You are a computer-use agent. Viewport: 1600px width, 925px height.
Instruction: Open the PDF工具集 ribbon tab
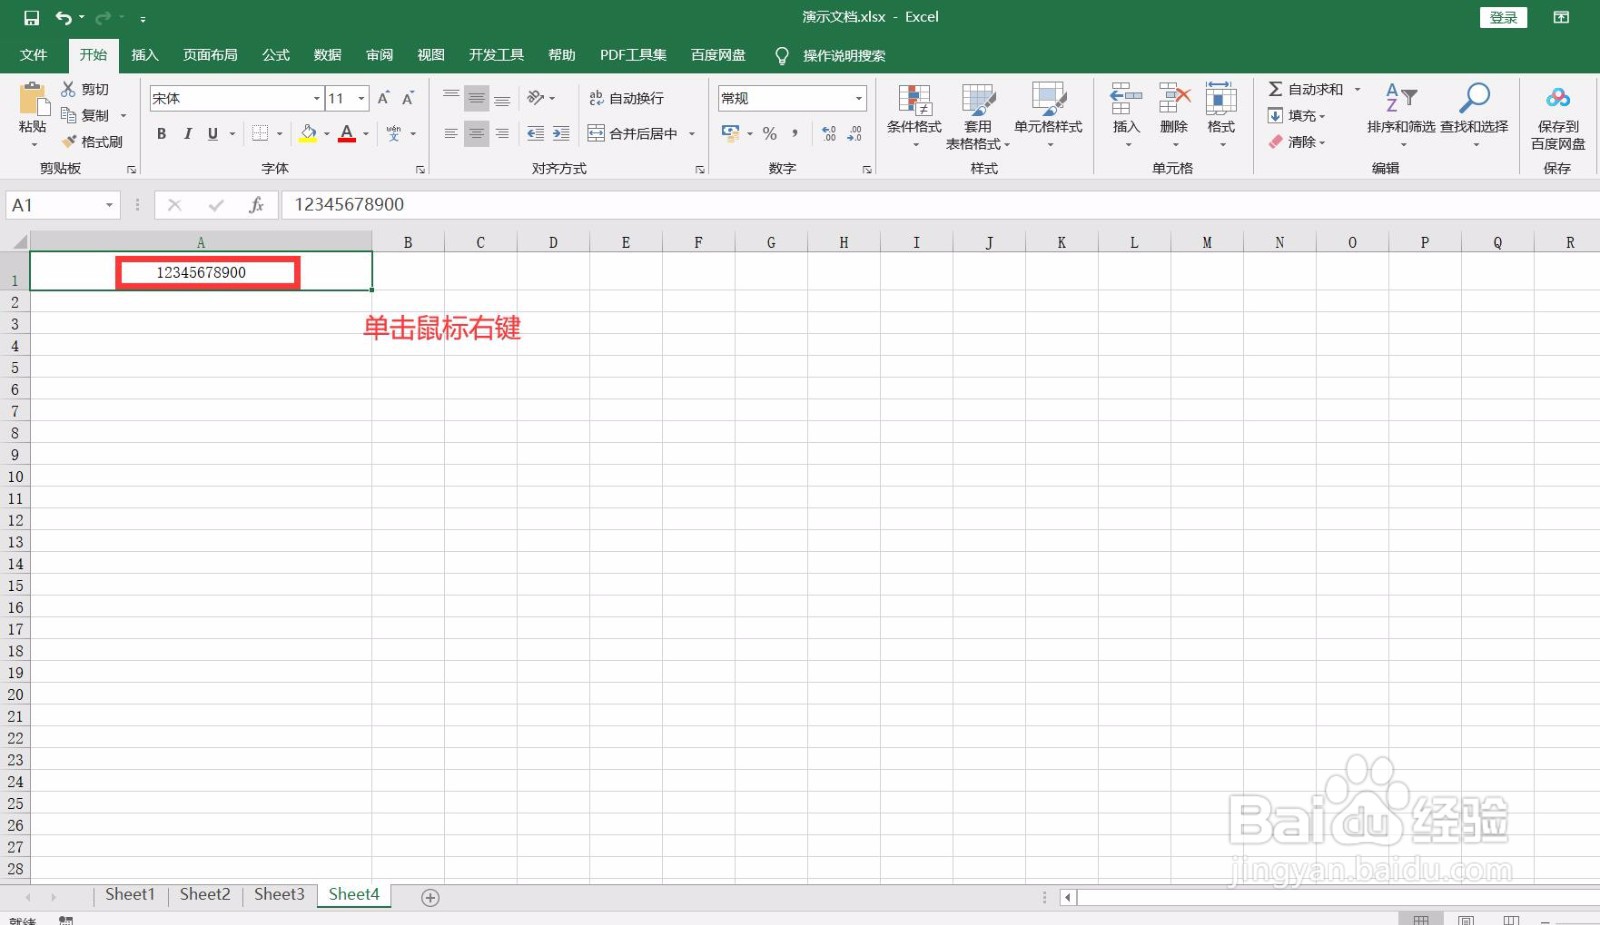point(632,55)
